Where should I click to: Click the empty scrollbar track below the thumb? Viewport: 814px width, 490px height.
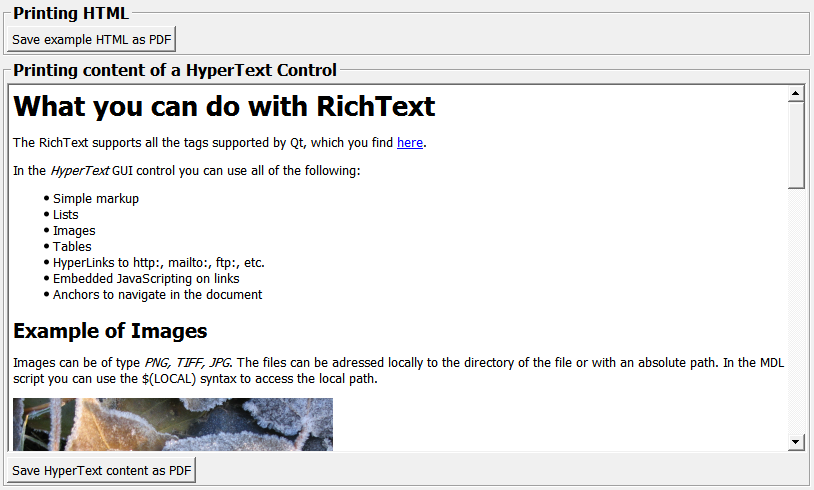796,310
